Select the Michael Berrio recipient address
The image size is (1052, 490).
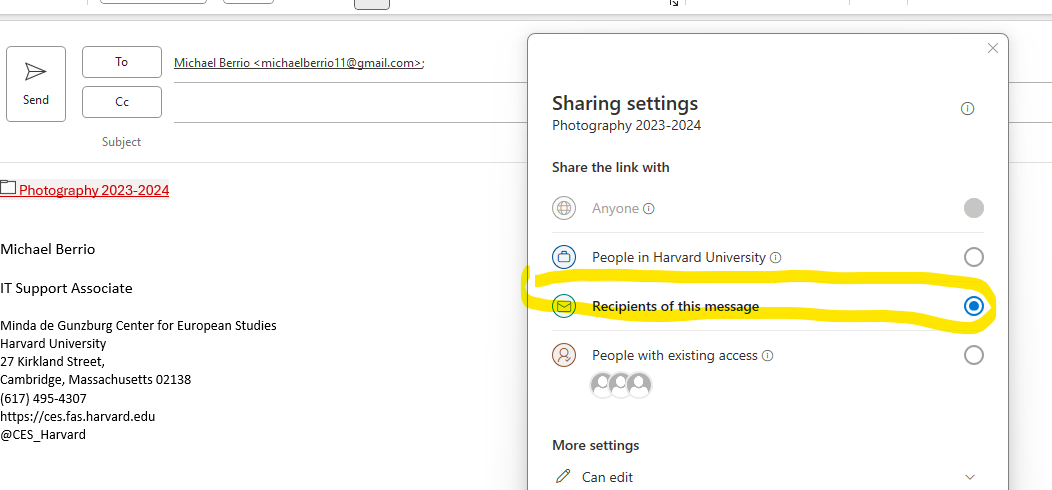coord(298,63)
